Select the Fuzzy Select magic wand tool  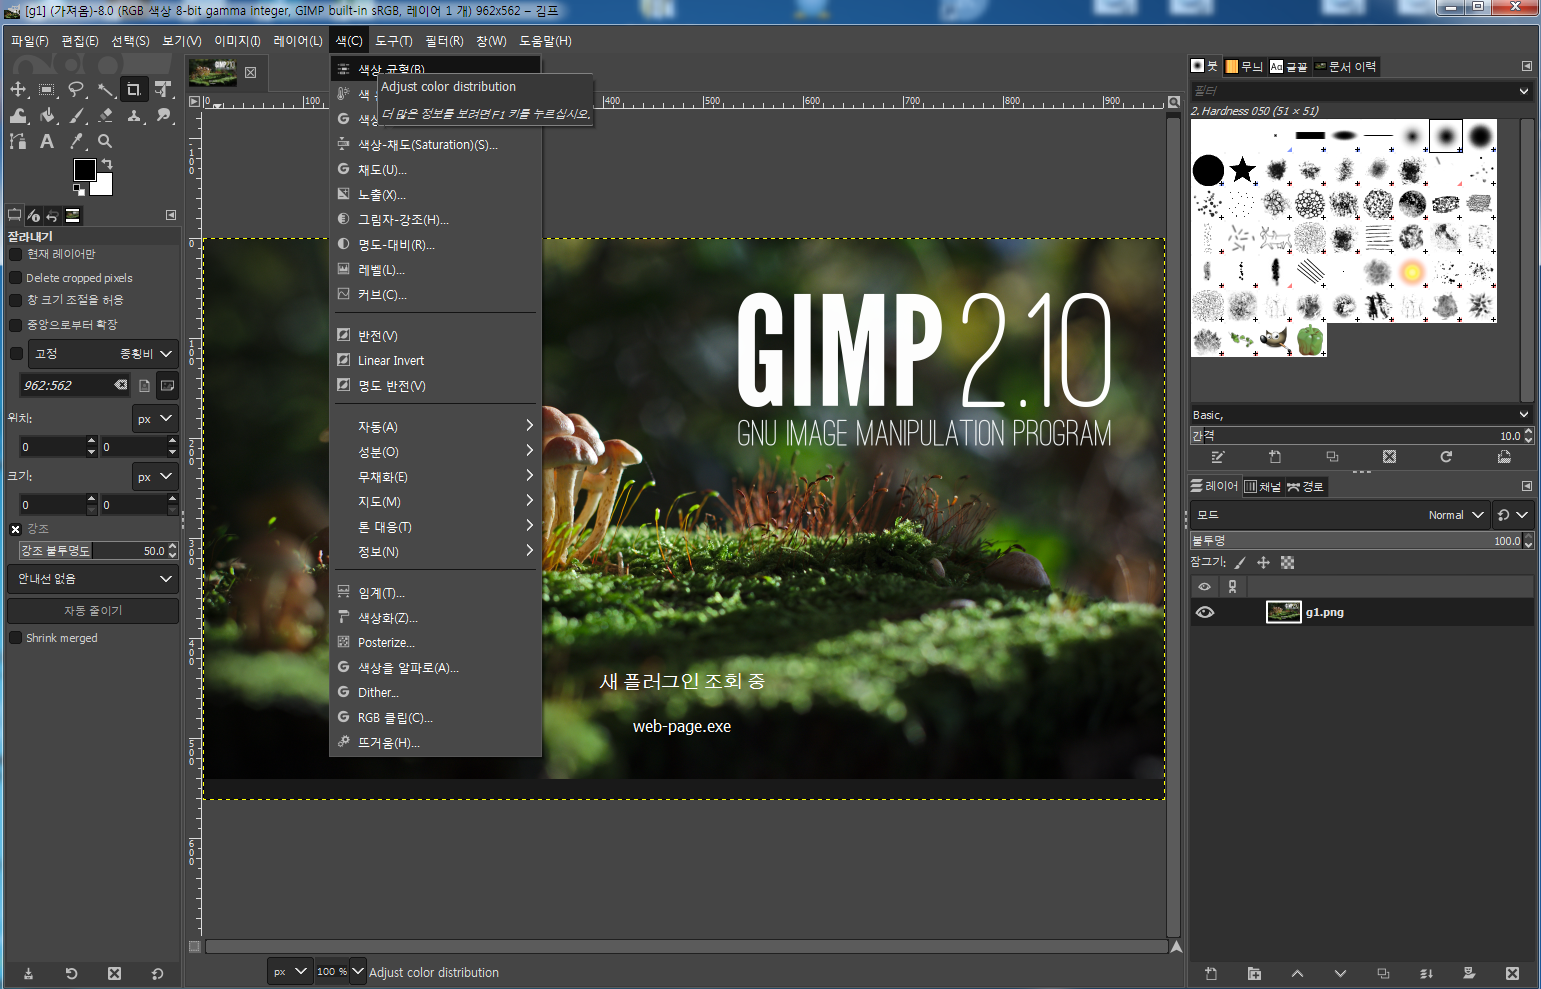105,89
